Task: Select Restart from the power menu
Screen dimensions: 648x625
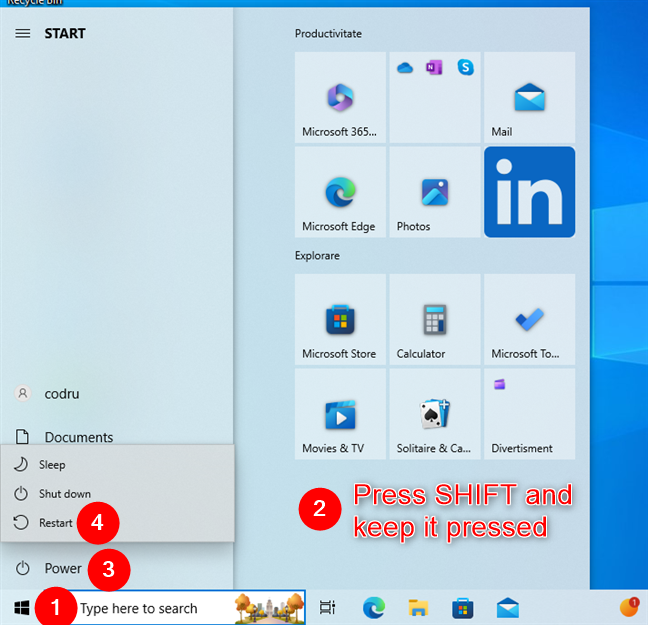Action: coord(118,522)
